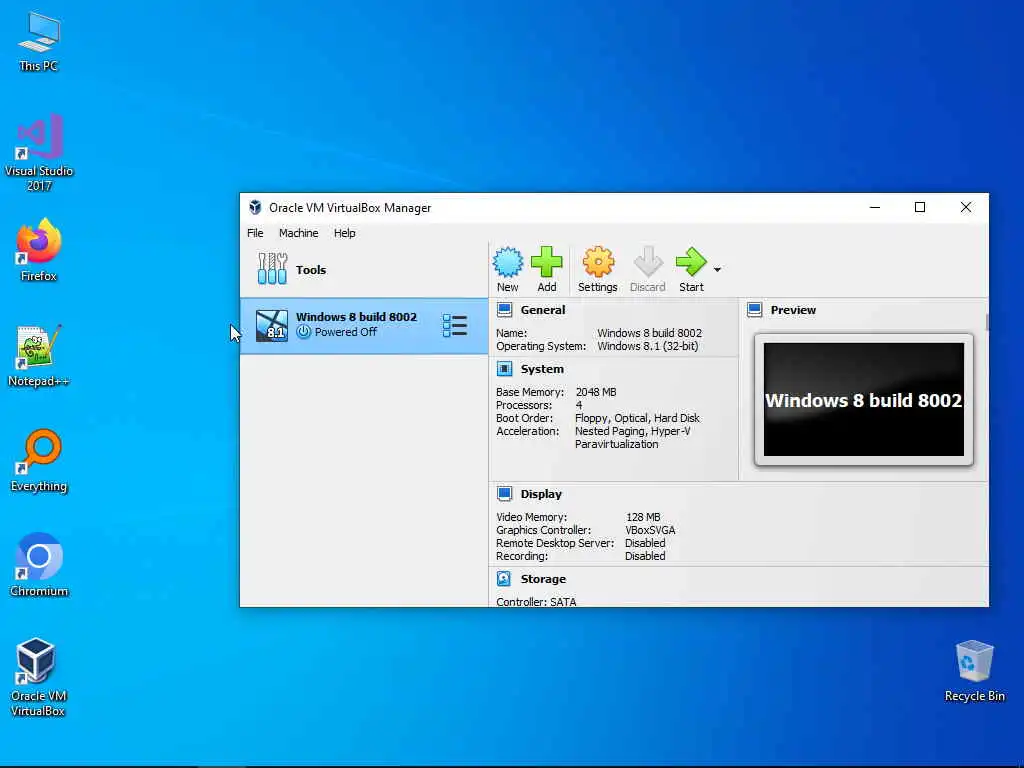The height and width of the screenshot is (768, 1024).
Task: Click the 'Controller: SATA' storage entry
Action: tap(536, 602)
